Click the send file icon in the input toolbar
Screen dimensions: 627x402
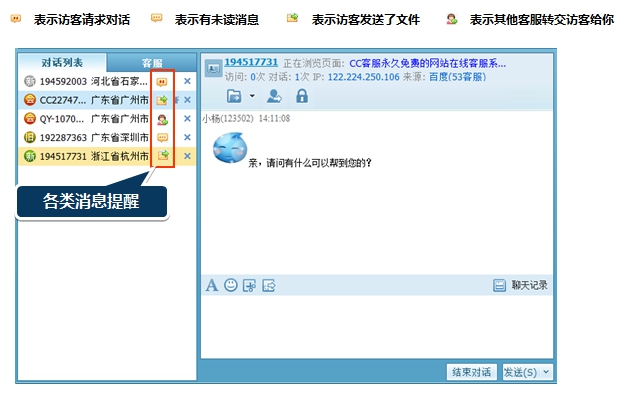coord(269,286)
